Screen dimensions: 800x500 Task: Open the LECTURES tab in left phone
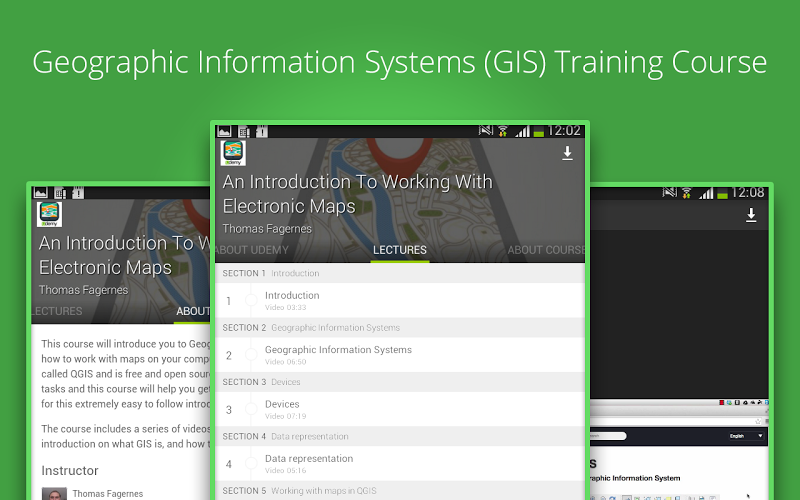[x=57, y=311]
